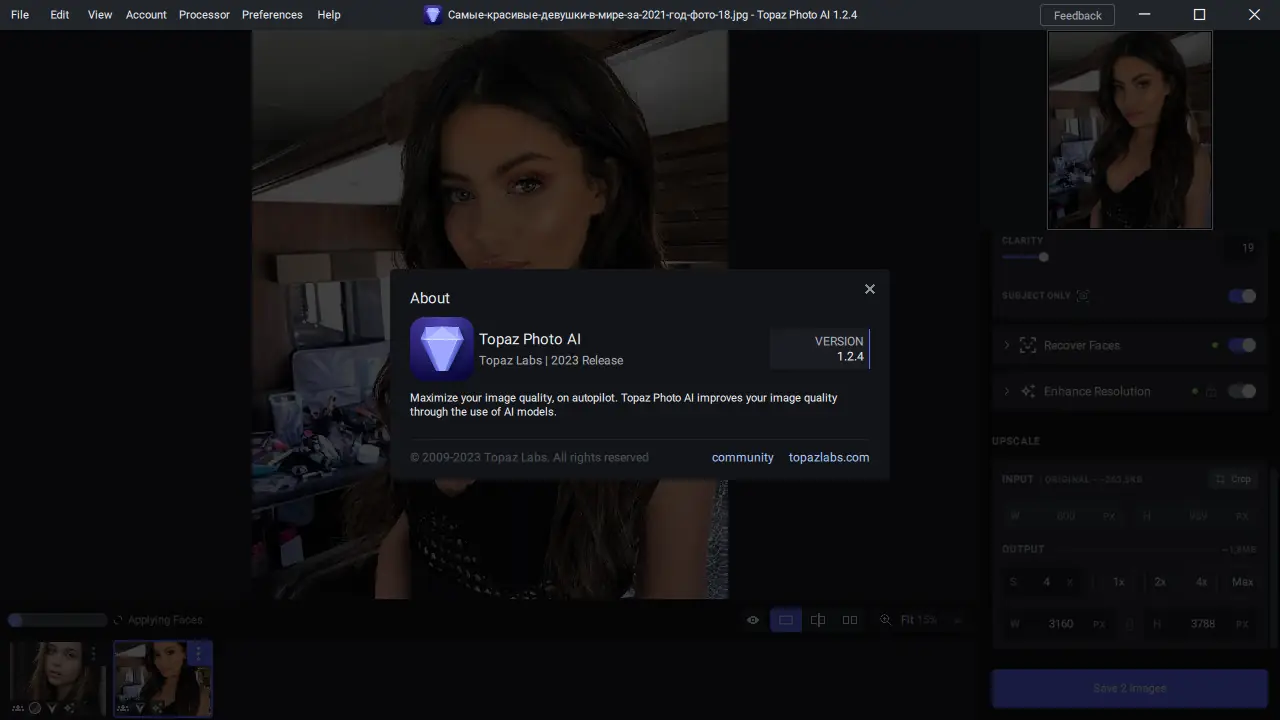Adjust the Clarity slider

point(1043,257)
